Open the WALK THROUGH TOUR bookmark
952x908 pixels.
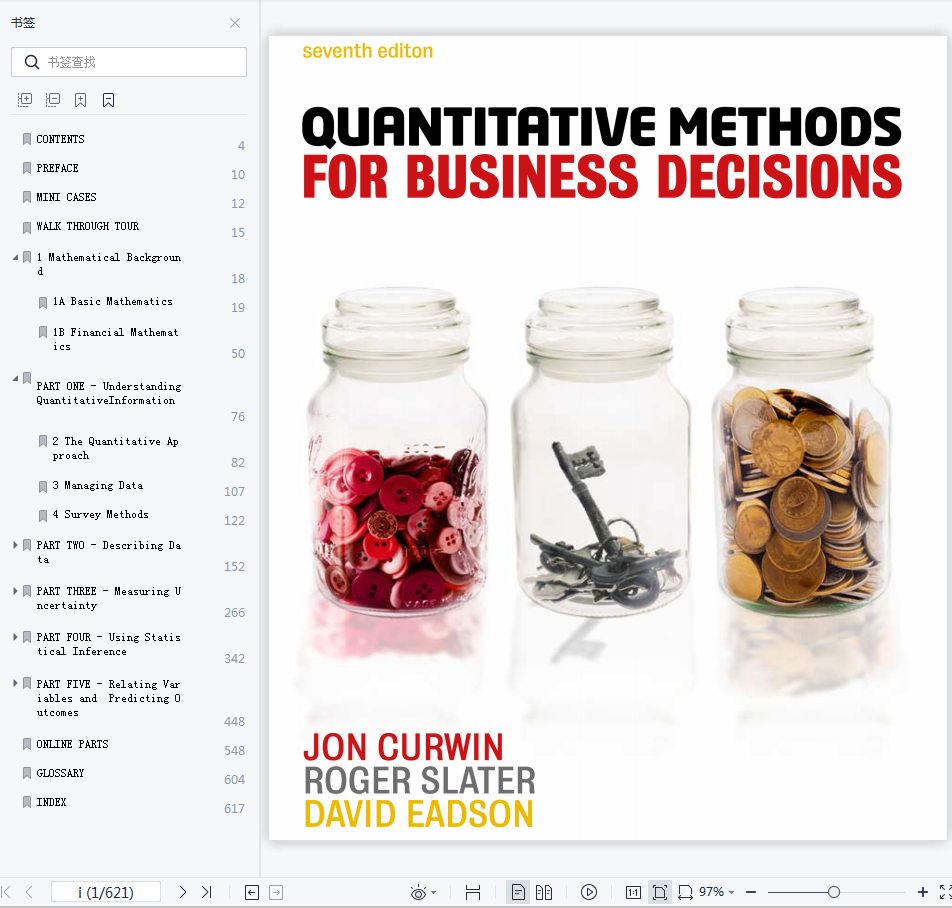87,226
